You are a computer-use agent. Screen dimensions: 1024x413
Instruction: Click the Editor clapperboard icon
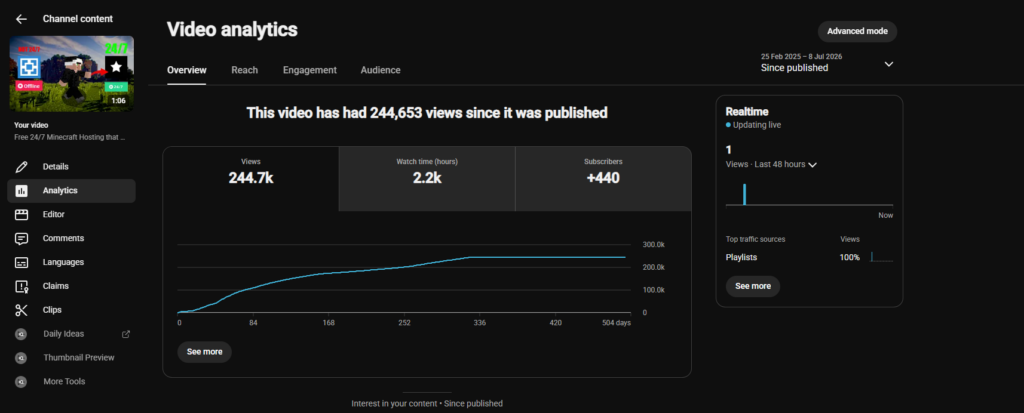(x=22, y=214)
